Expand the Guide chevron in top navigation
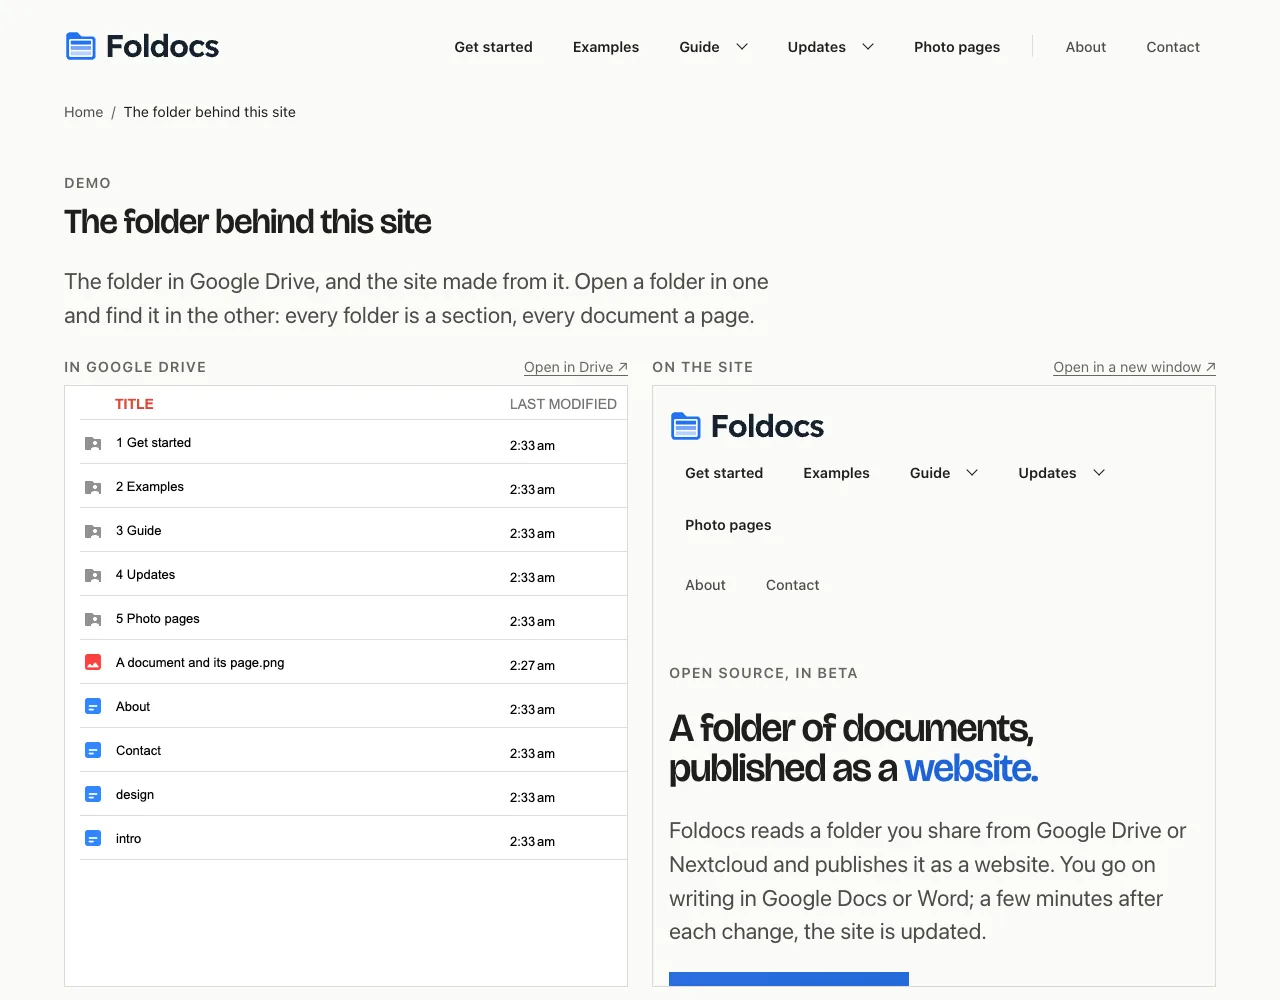The image size is (1280, 1000). [742, 47]
